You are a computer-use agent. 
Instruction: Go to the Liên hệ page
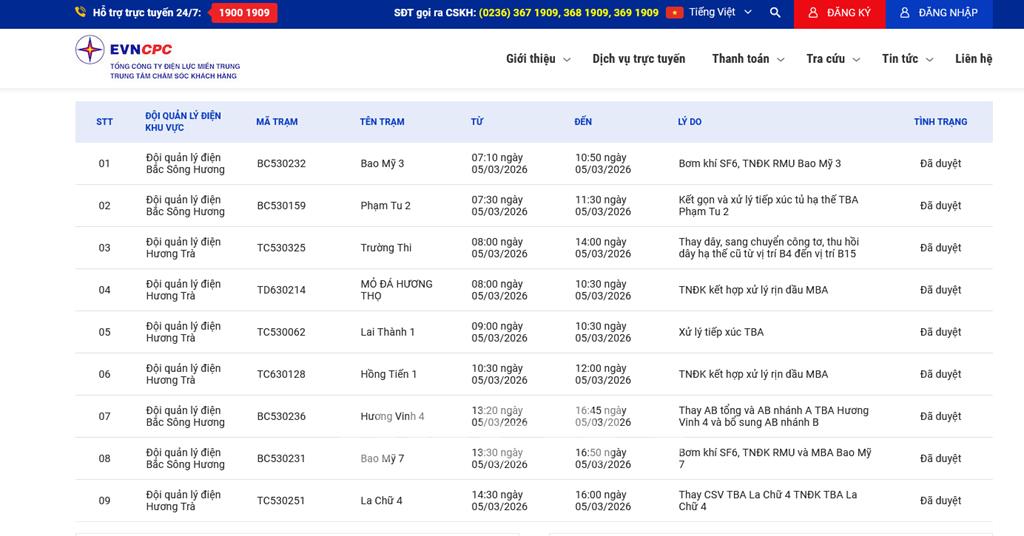(x=973, y=59)
